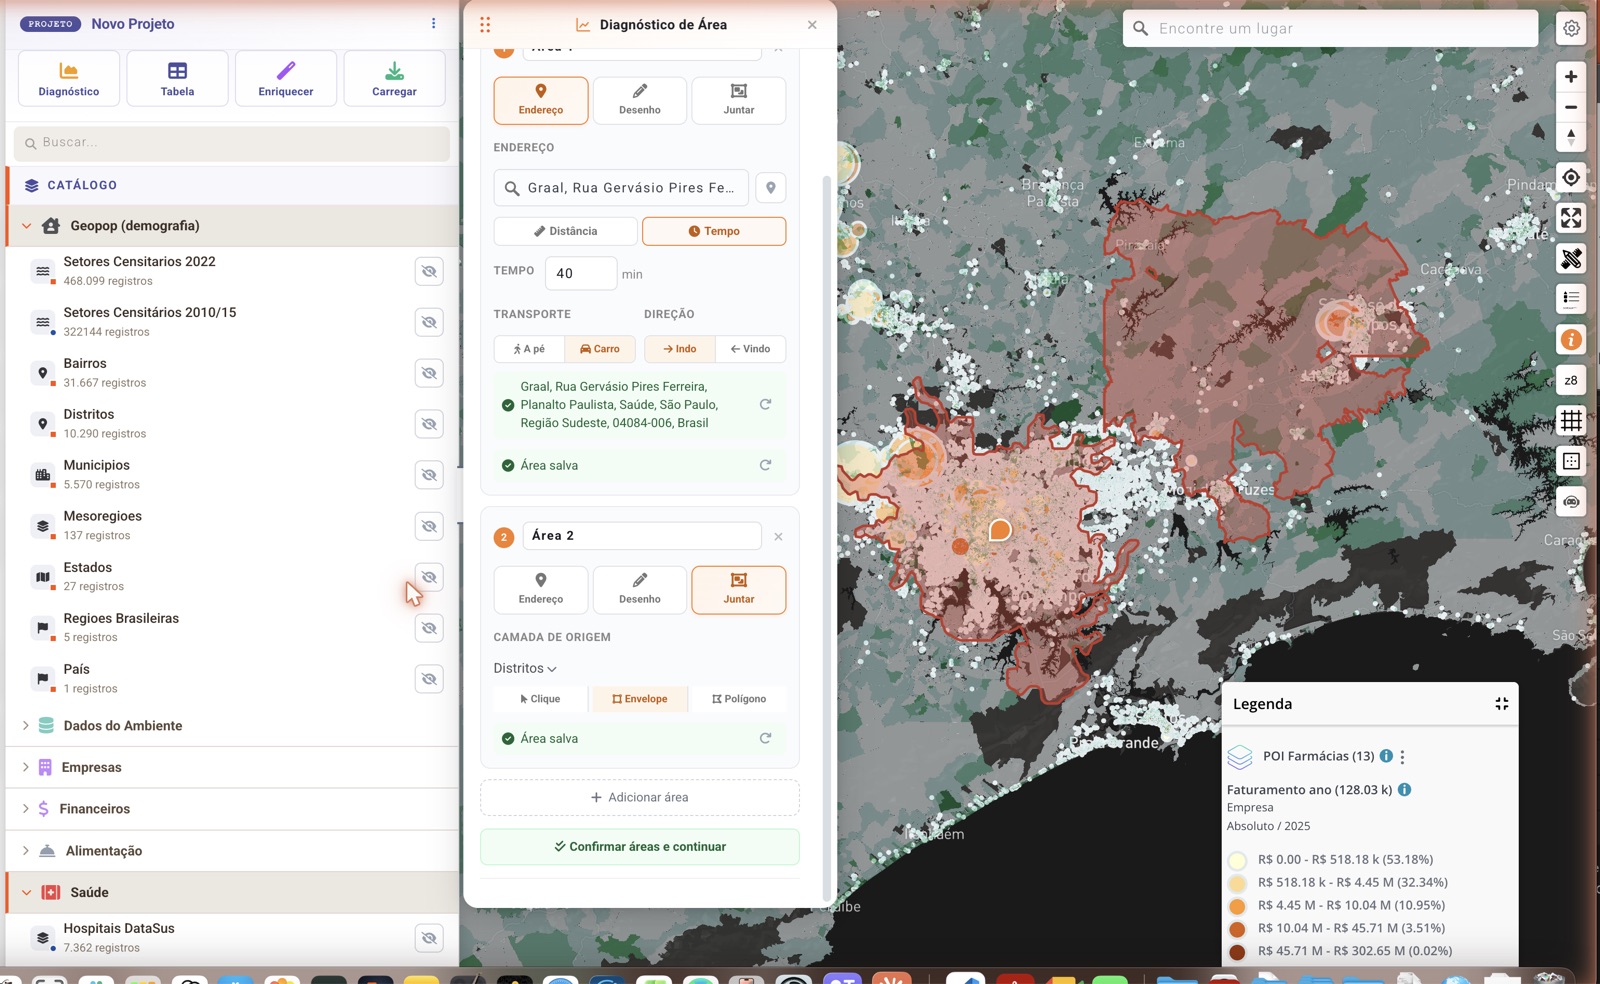
Task: Select A pé transport option
Action: [x=529, y=349]
